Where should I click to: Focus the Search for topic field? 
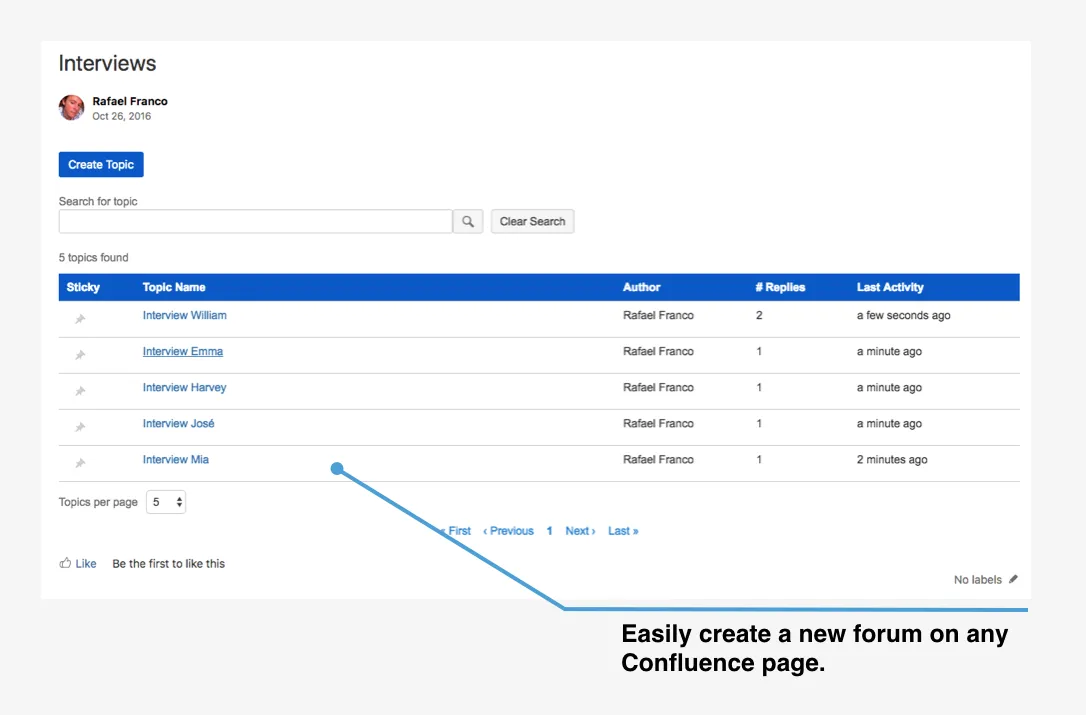pos(256,221)
